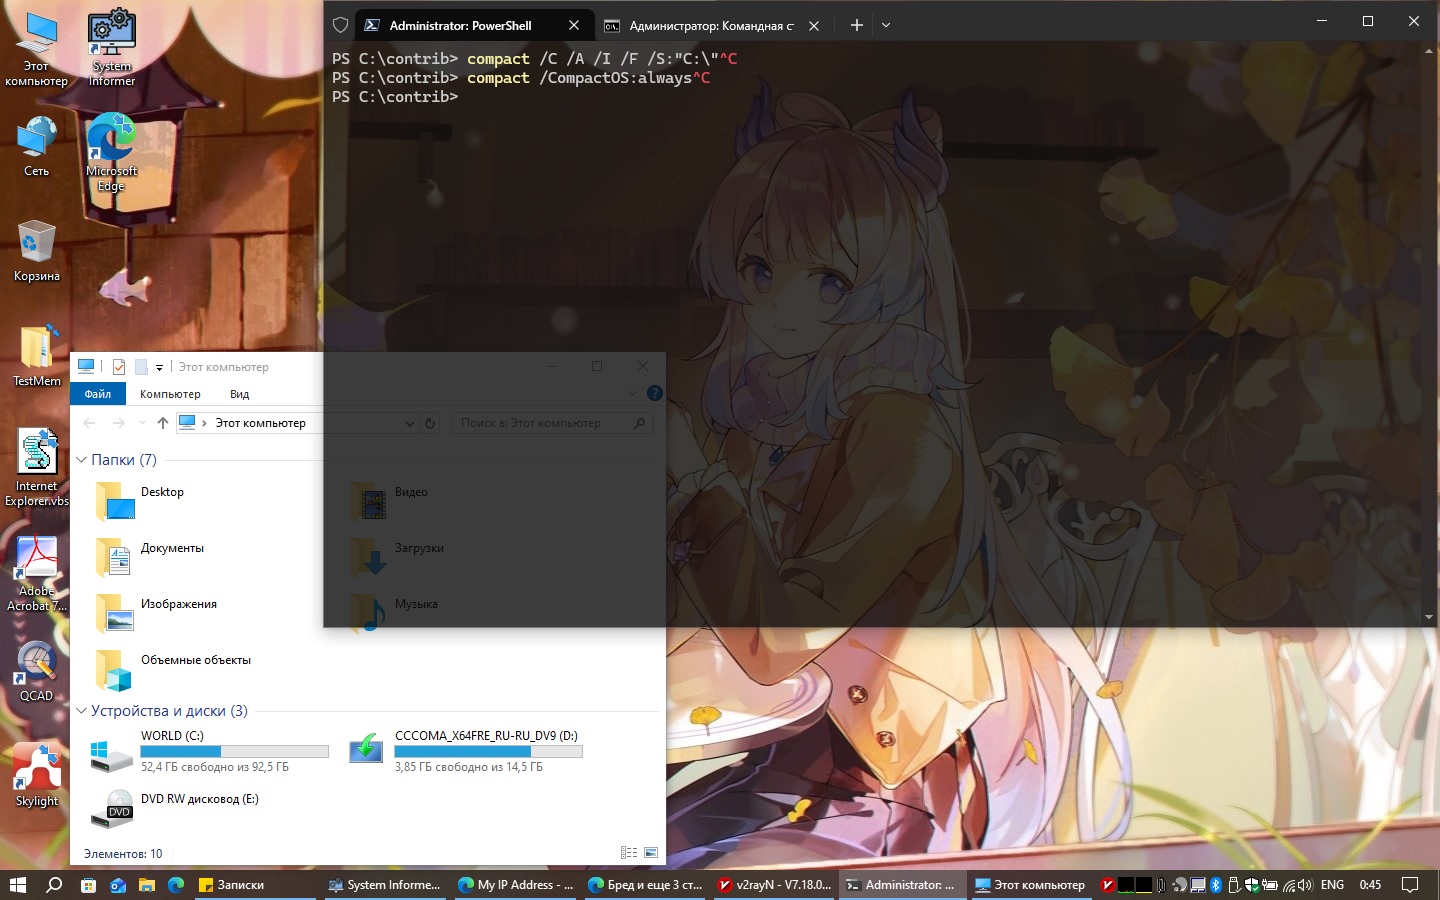The width and height of the screenshot is (1440, 900).
Task: Switch Explorer to details view
Action: (629, 853)
